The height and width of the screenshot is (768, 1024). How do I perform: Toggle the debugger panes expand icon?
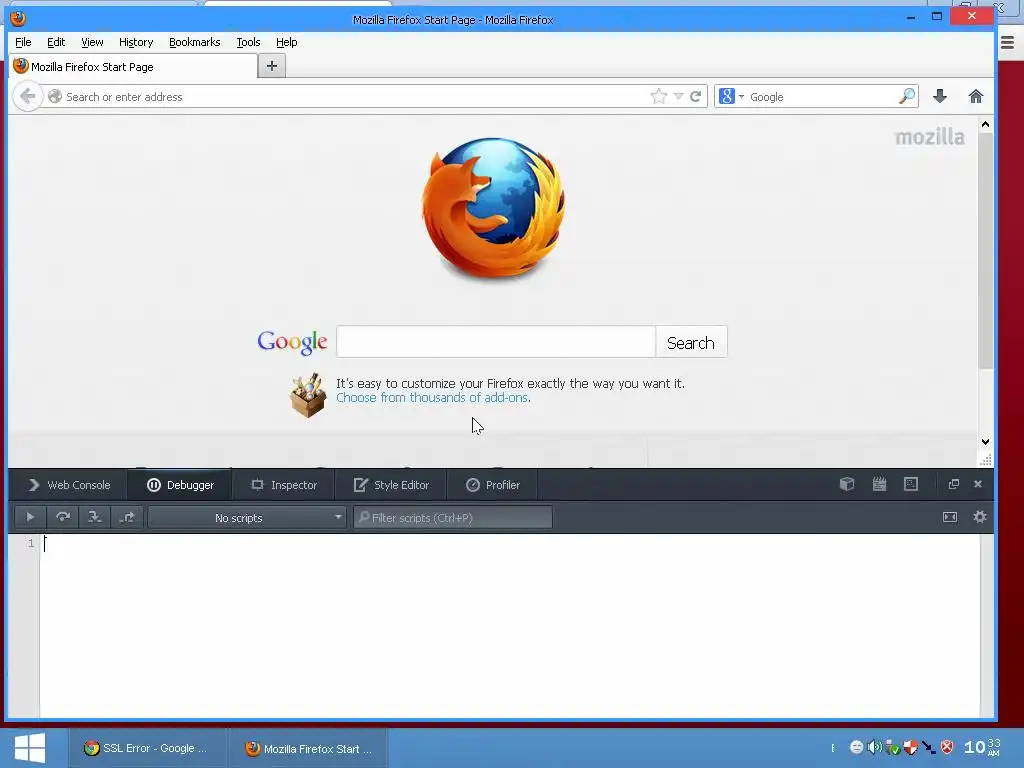pyautogui.click(x=950, y=517)
